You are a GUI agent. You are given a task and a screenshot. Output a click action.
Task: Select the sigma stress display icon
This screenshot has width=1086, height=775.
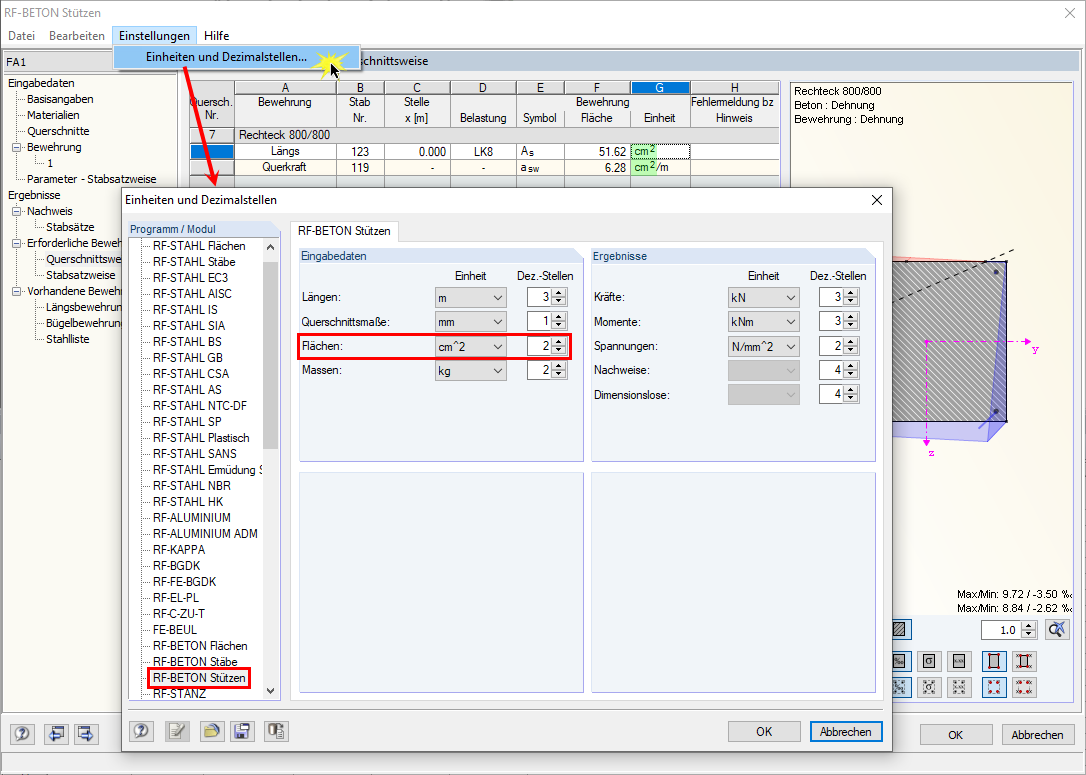929,660
